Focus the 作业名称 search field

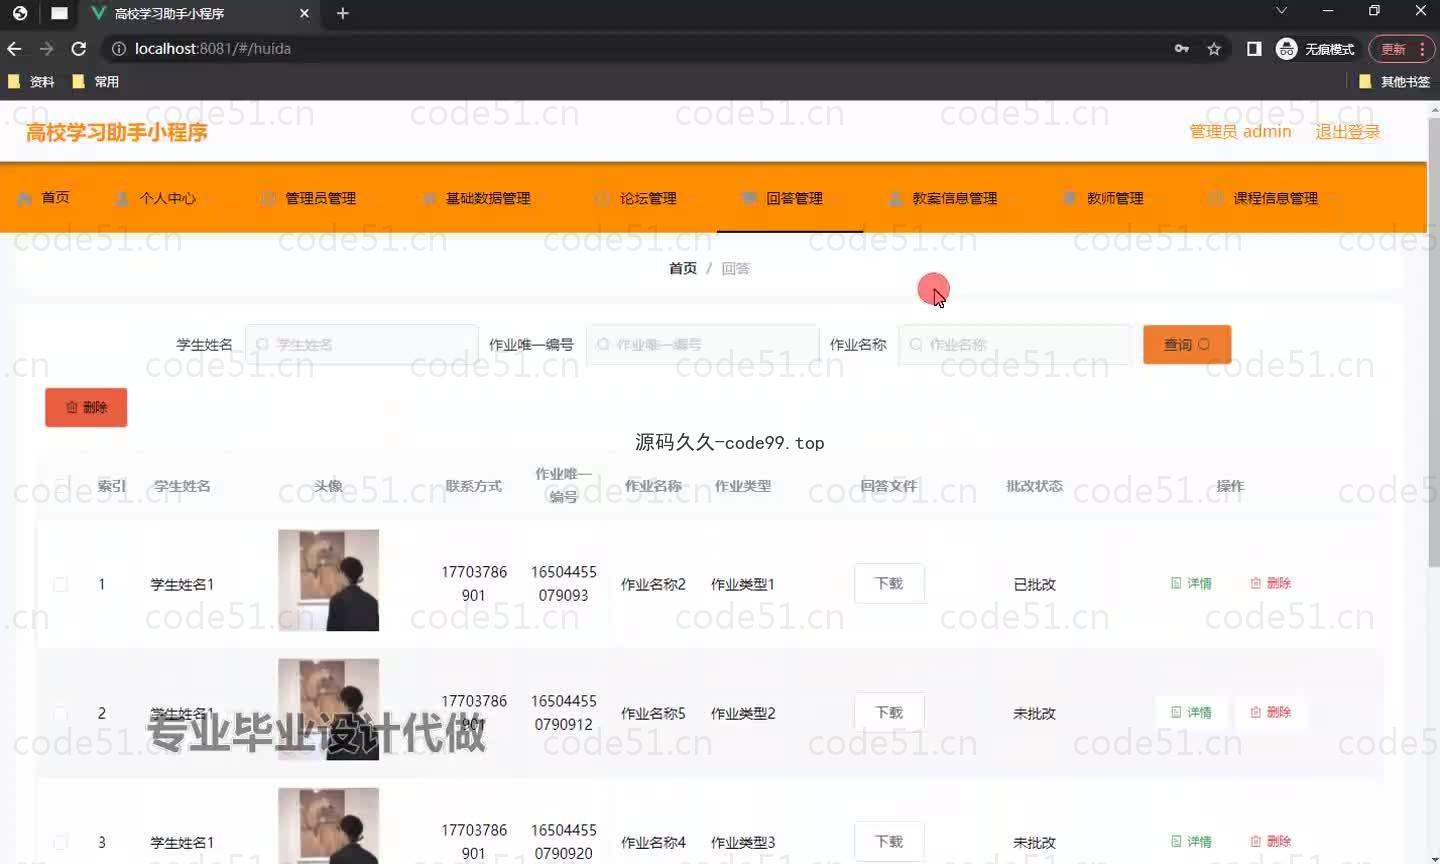click(x=1015, y=344)
